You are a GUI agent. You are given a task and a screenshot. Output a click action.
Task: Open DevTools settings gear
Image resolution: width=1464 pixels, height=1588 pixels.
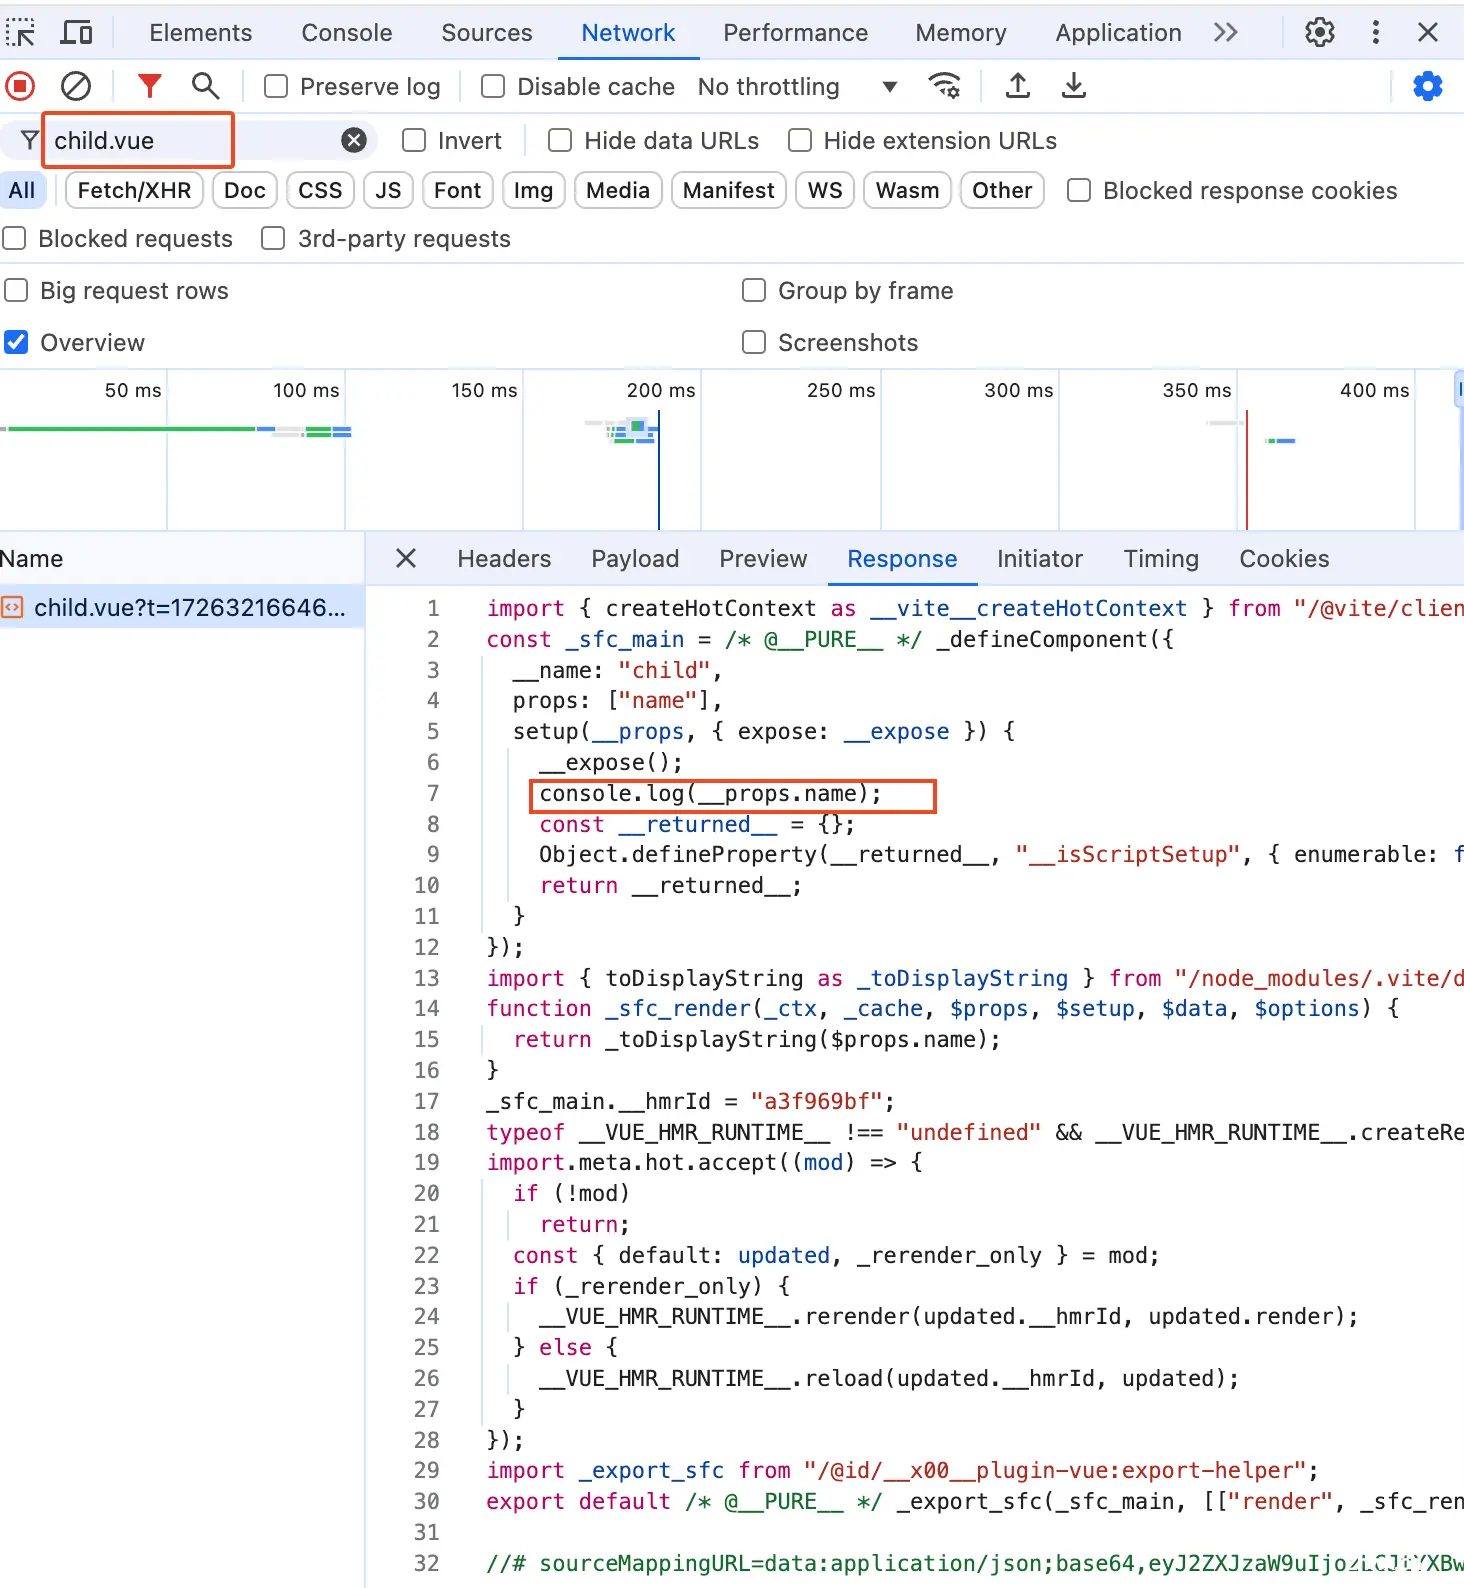(1320, 32)
